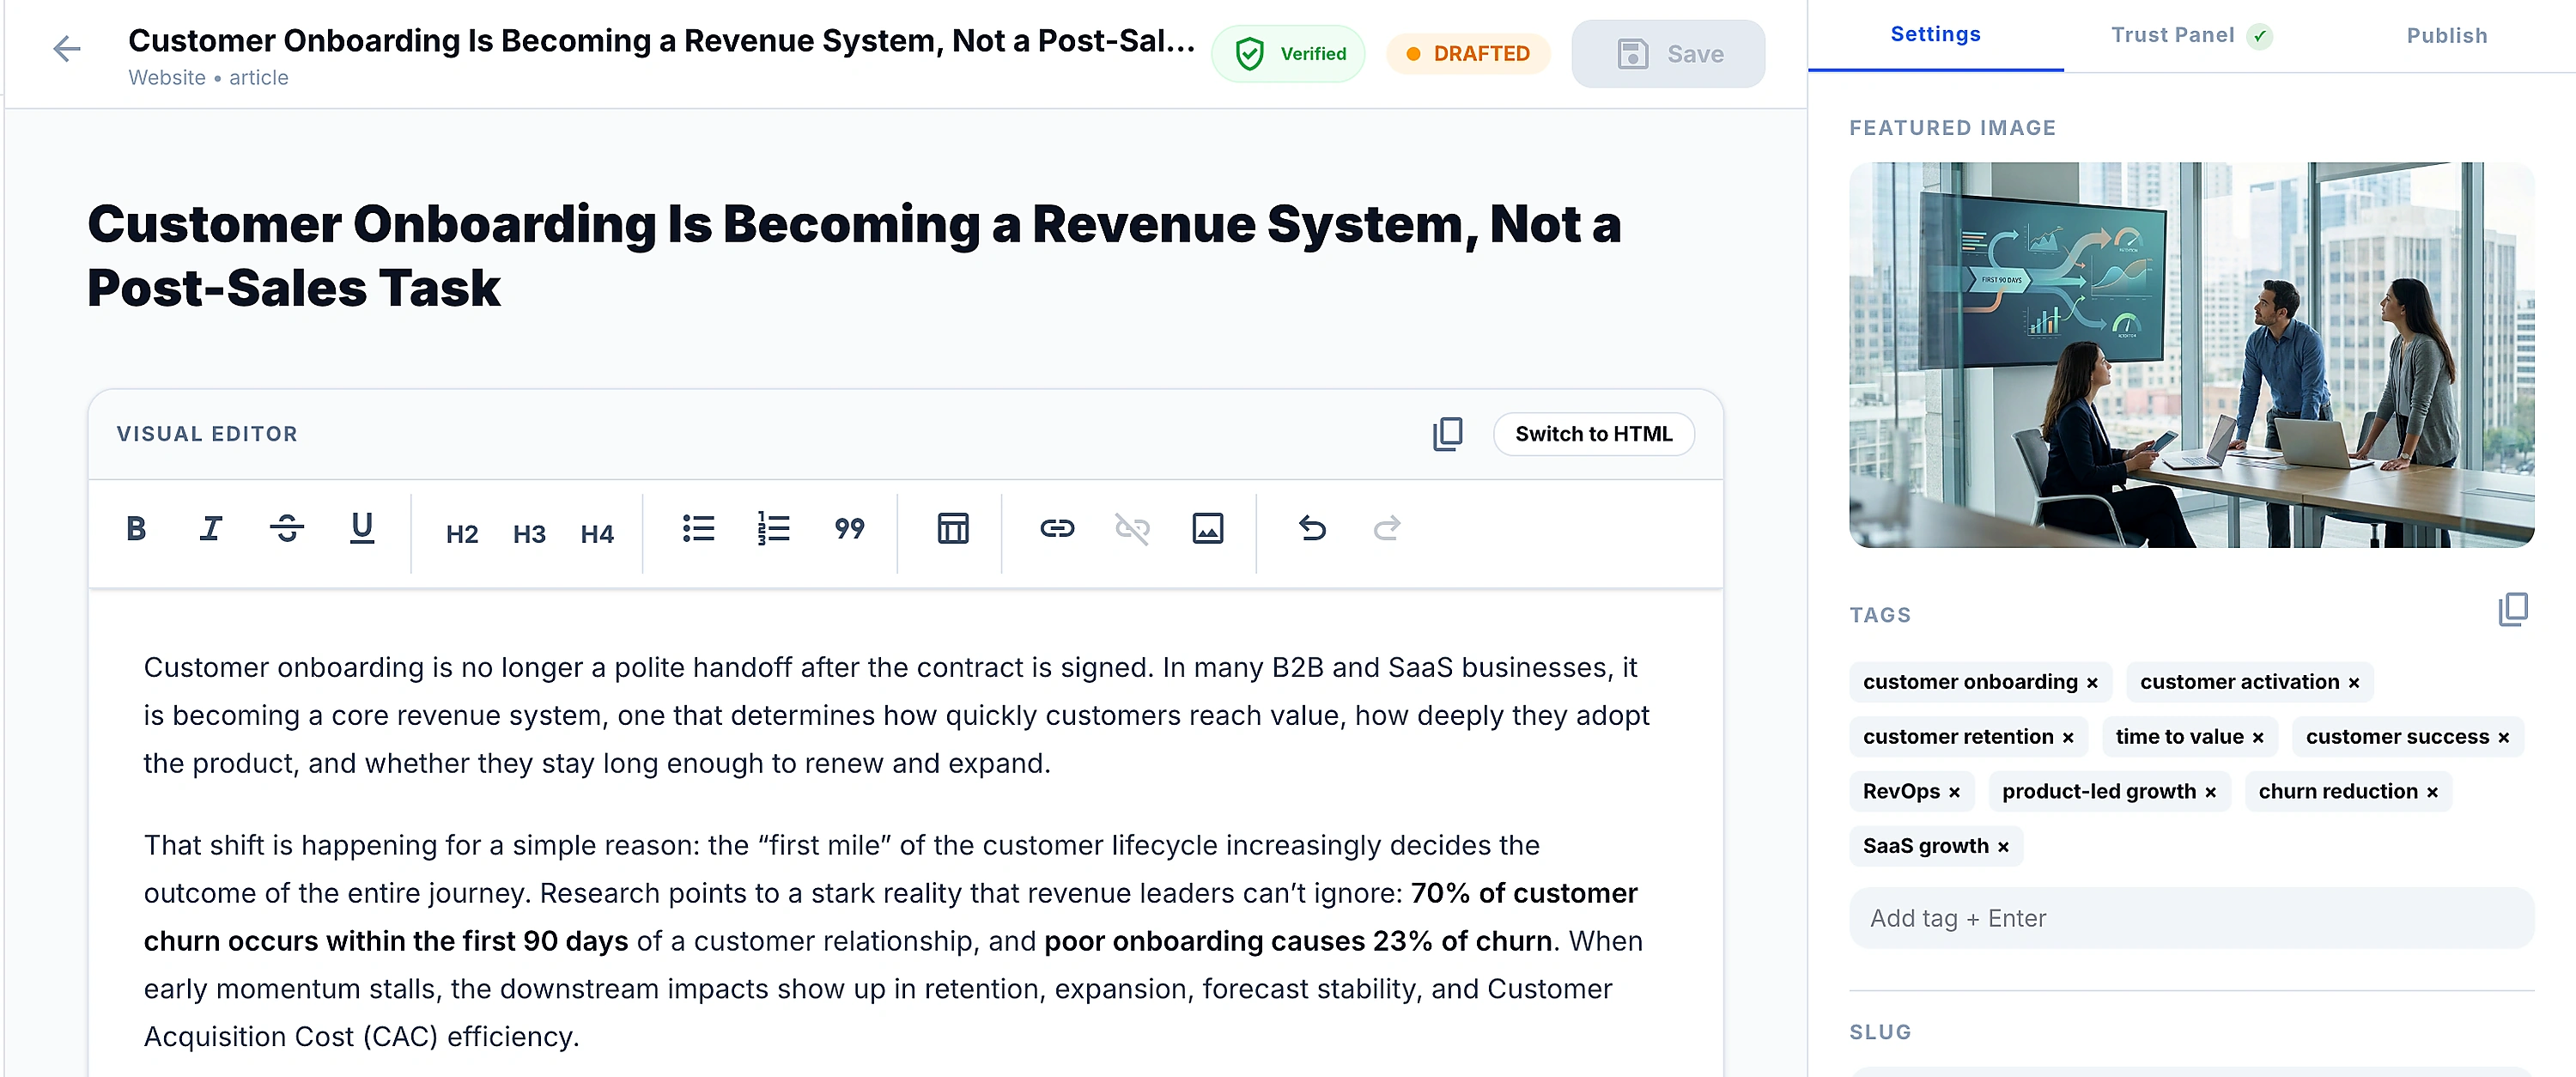
Task: Insert a bulleted list
Action: (x=698, y=529)
